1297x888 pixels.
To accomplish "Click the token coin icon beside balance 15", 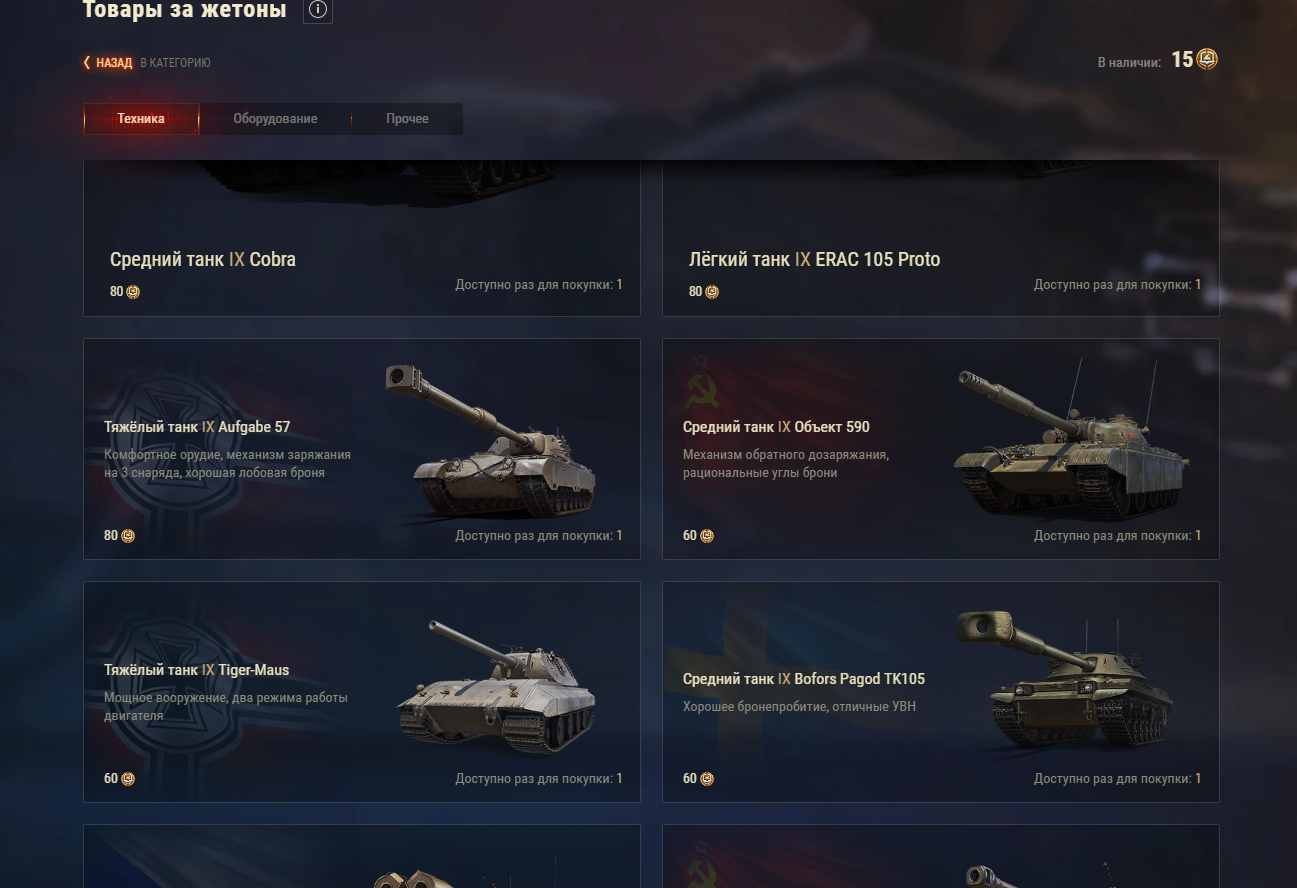I will click(1207, 60).
